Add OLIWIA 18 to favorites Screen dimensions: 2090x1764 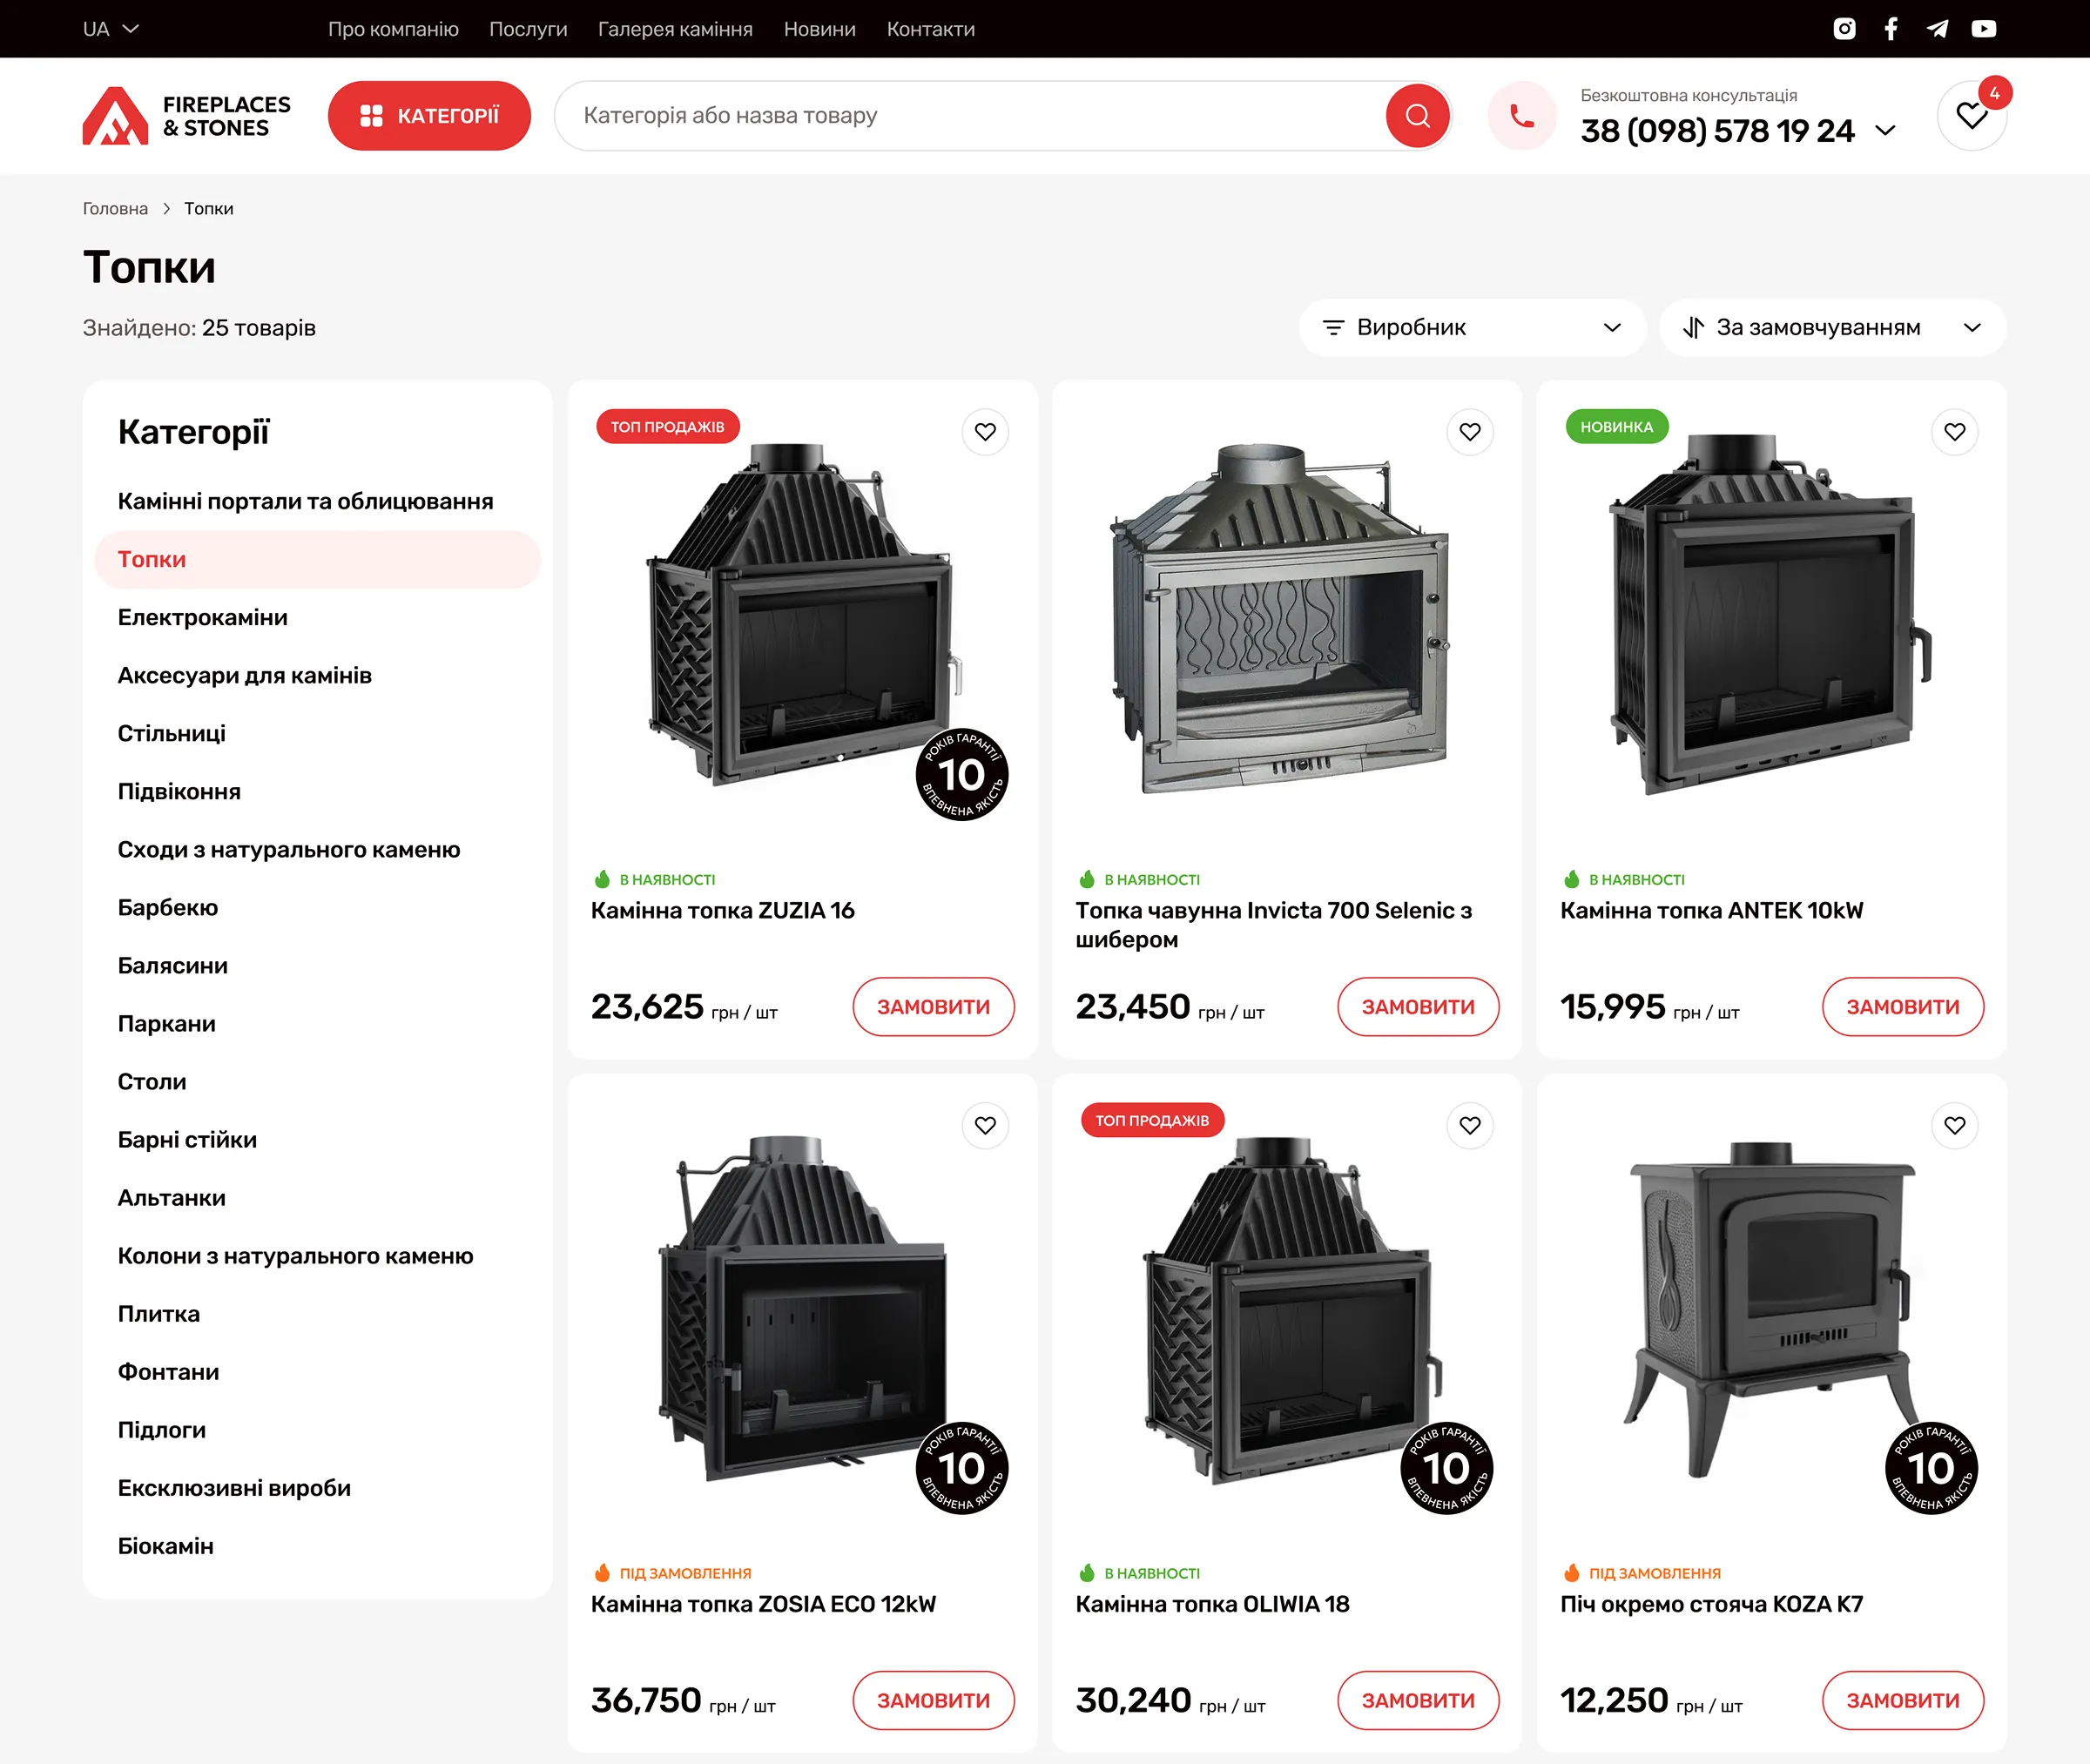[x=1470, y=1126]
